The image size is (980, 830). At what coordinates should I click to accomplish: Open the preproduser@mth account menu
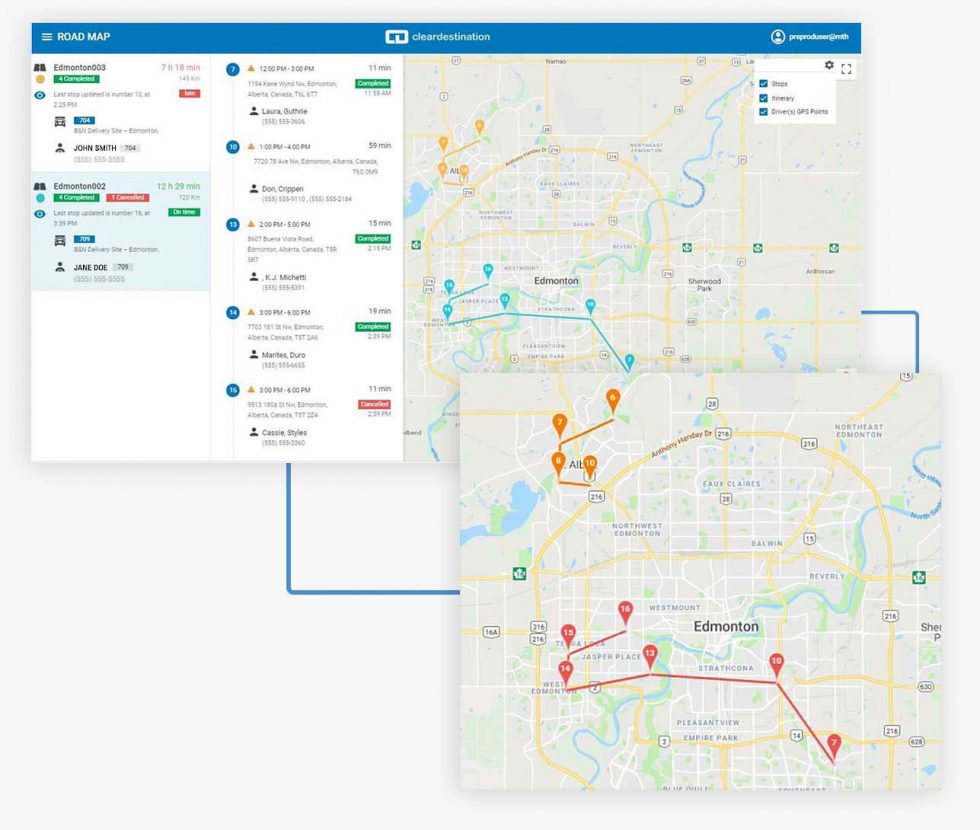pos(810,36)
